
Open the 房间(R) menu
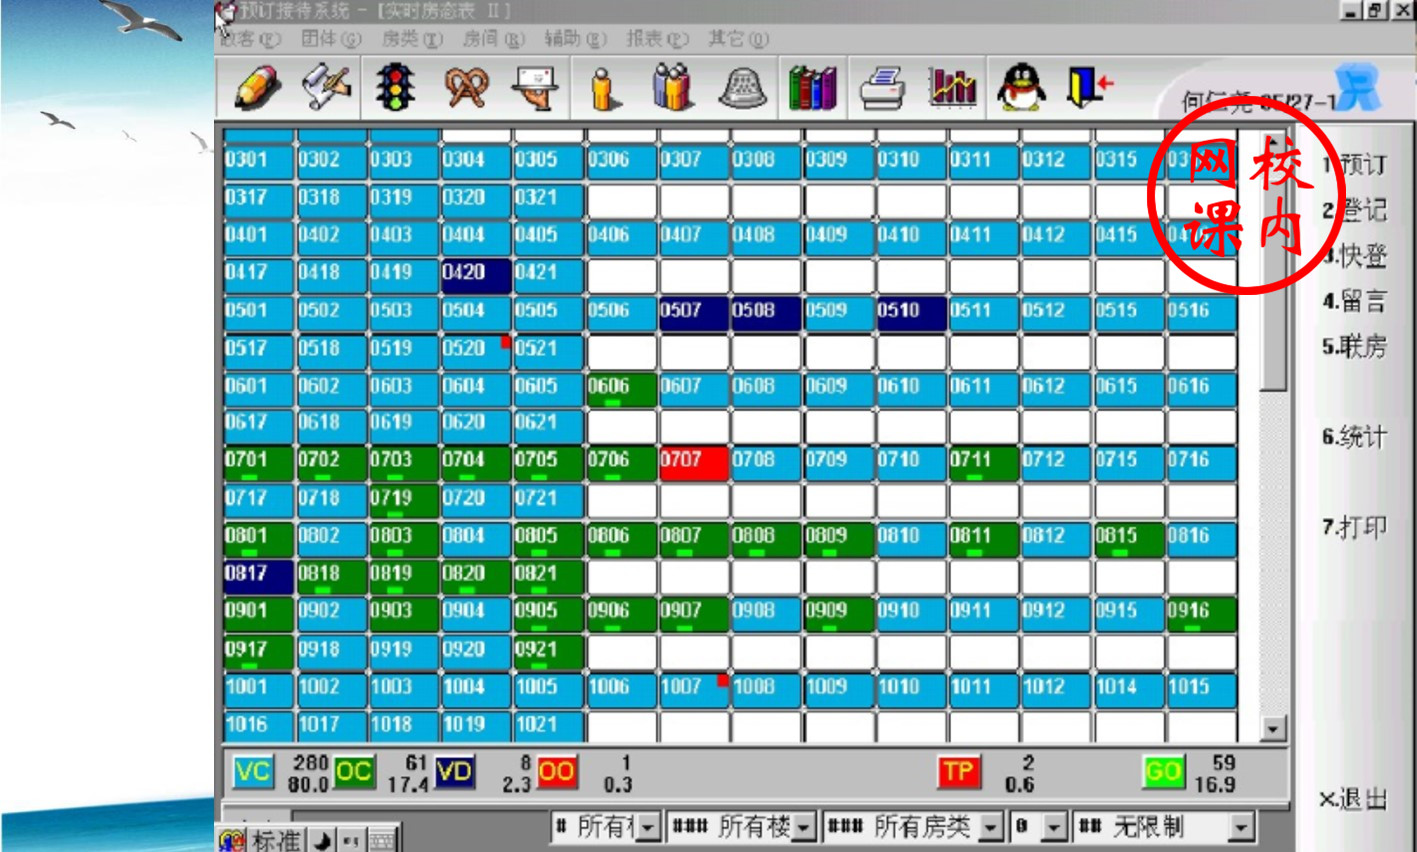tap(494, 39)
